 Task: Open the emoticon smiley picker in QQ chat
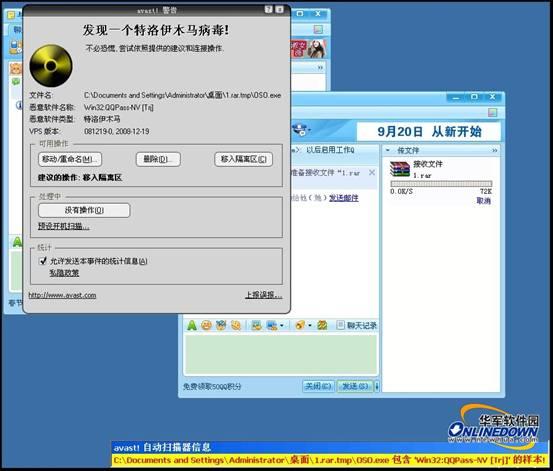[x=206, y=325]
